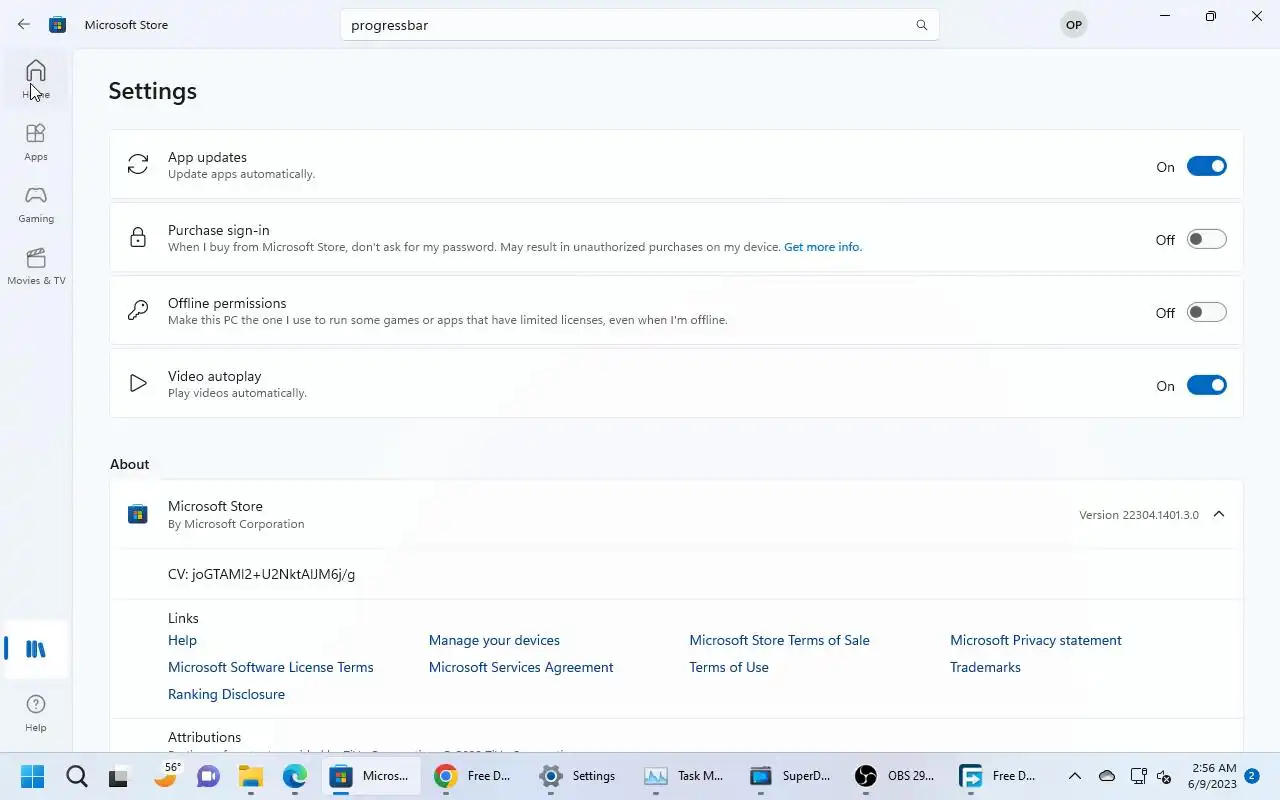Switch to Task Manager on taskbar

pyautogui.click(x=684, y=776)
